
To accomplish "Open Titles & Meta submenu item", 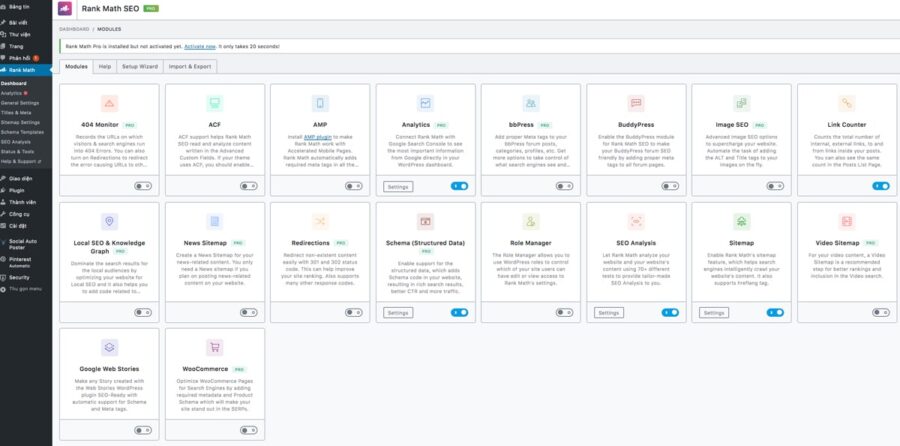I will (x=16, y=113).
